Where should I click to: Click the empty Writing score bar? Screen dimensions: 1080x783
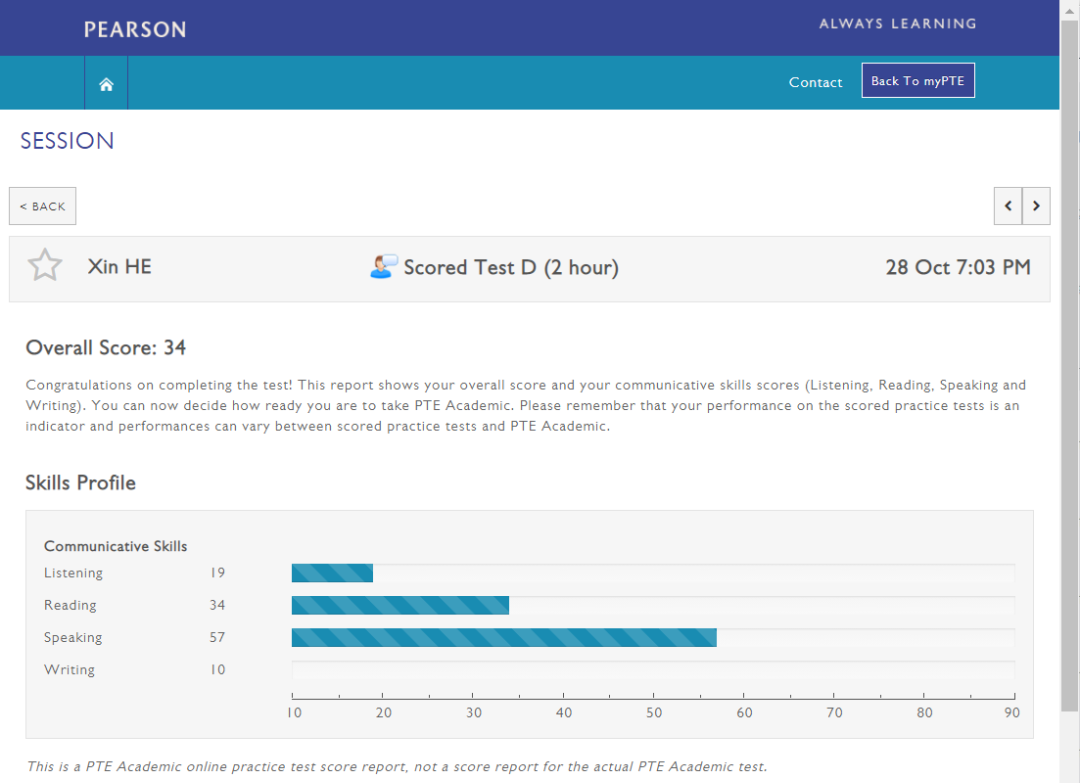(x=653, y=670)
